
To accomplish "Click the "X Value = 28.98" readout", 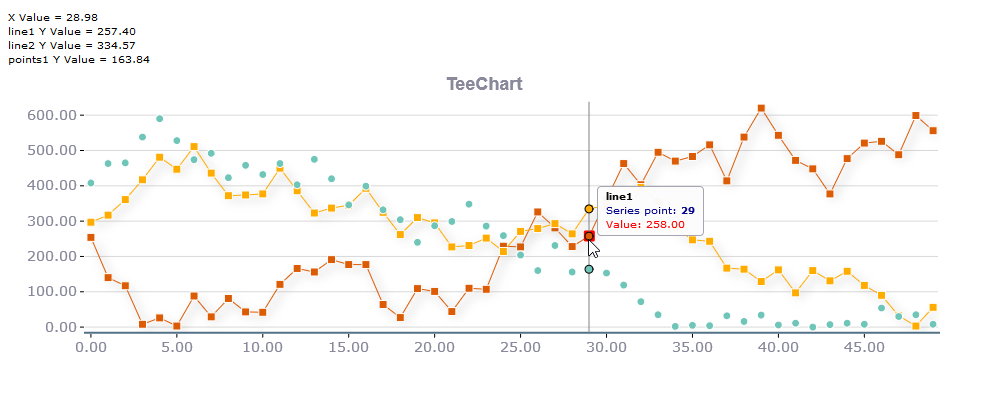I will pyautogui.click(x=53, y=17).
